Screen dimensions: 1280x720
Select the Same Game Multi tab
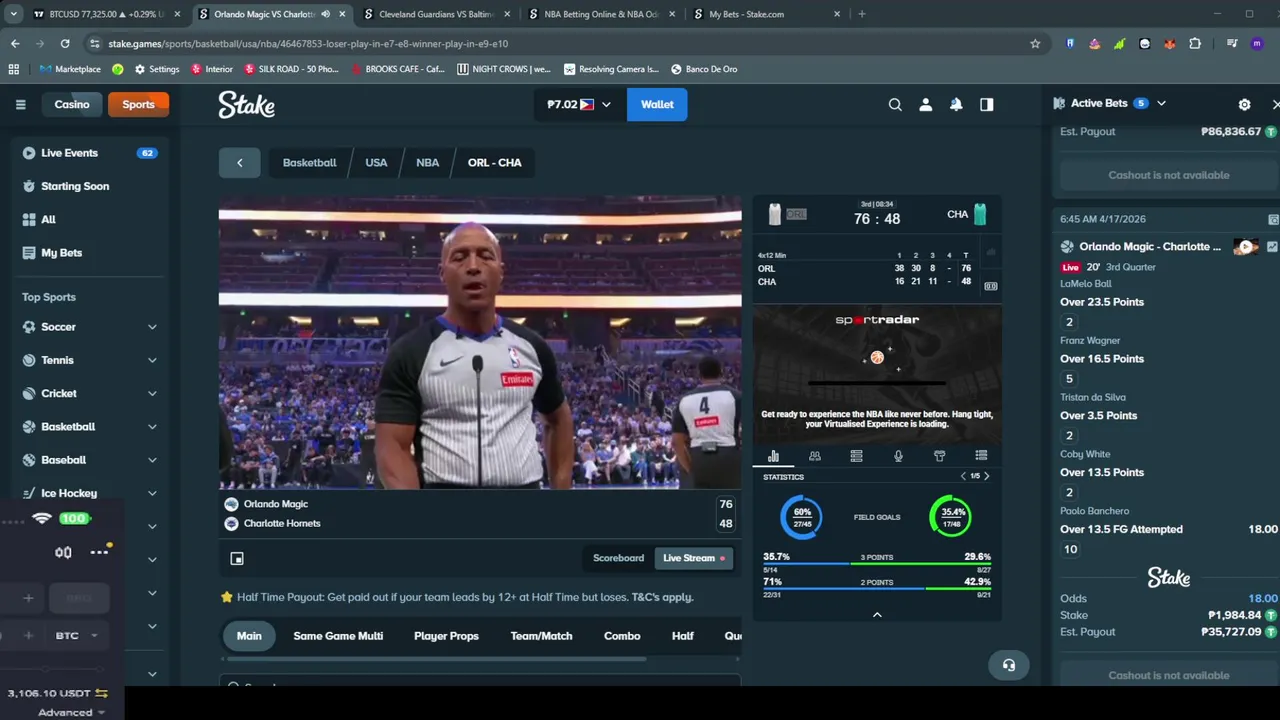point(338,636)
